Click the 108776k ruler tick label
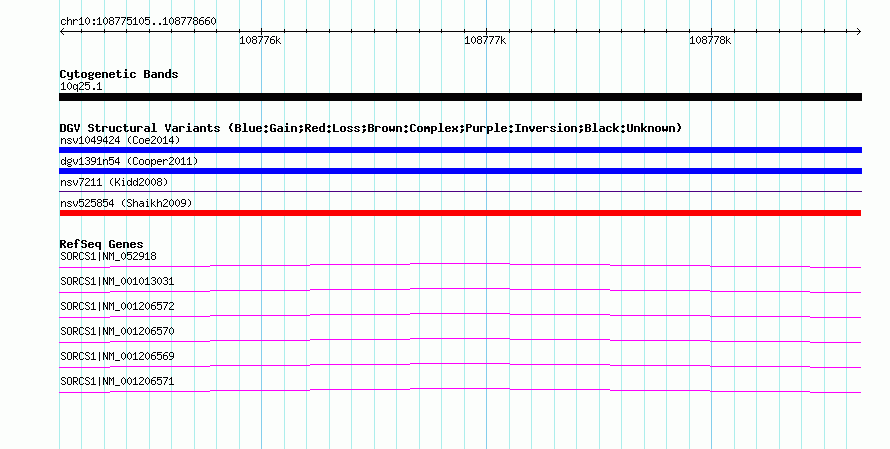 pyautogui.click(x=260, y=40)
